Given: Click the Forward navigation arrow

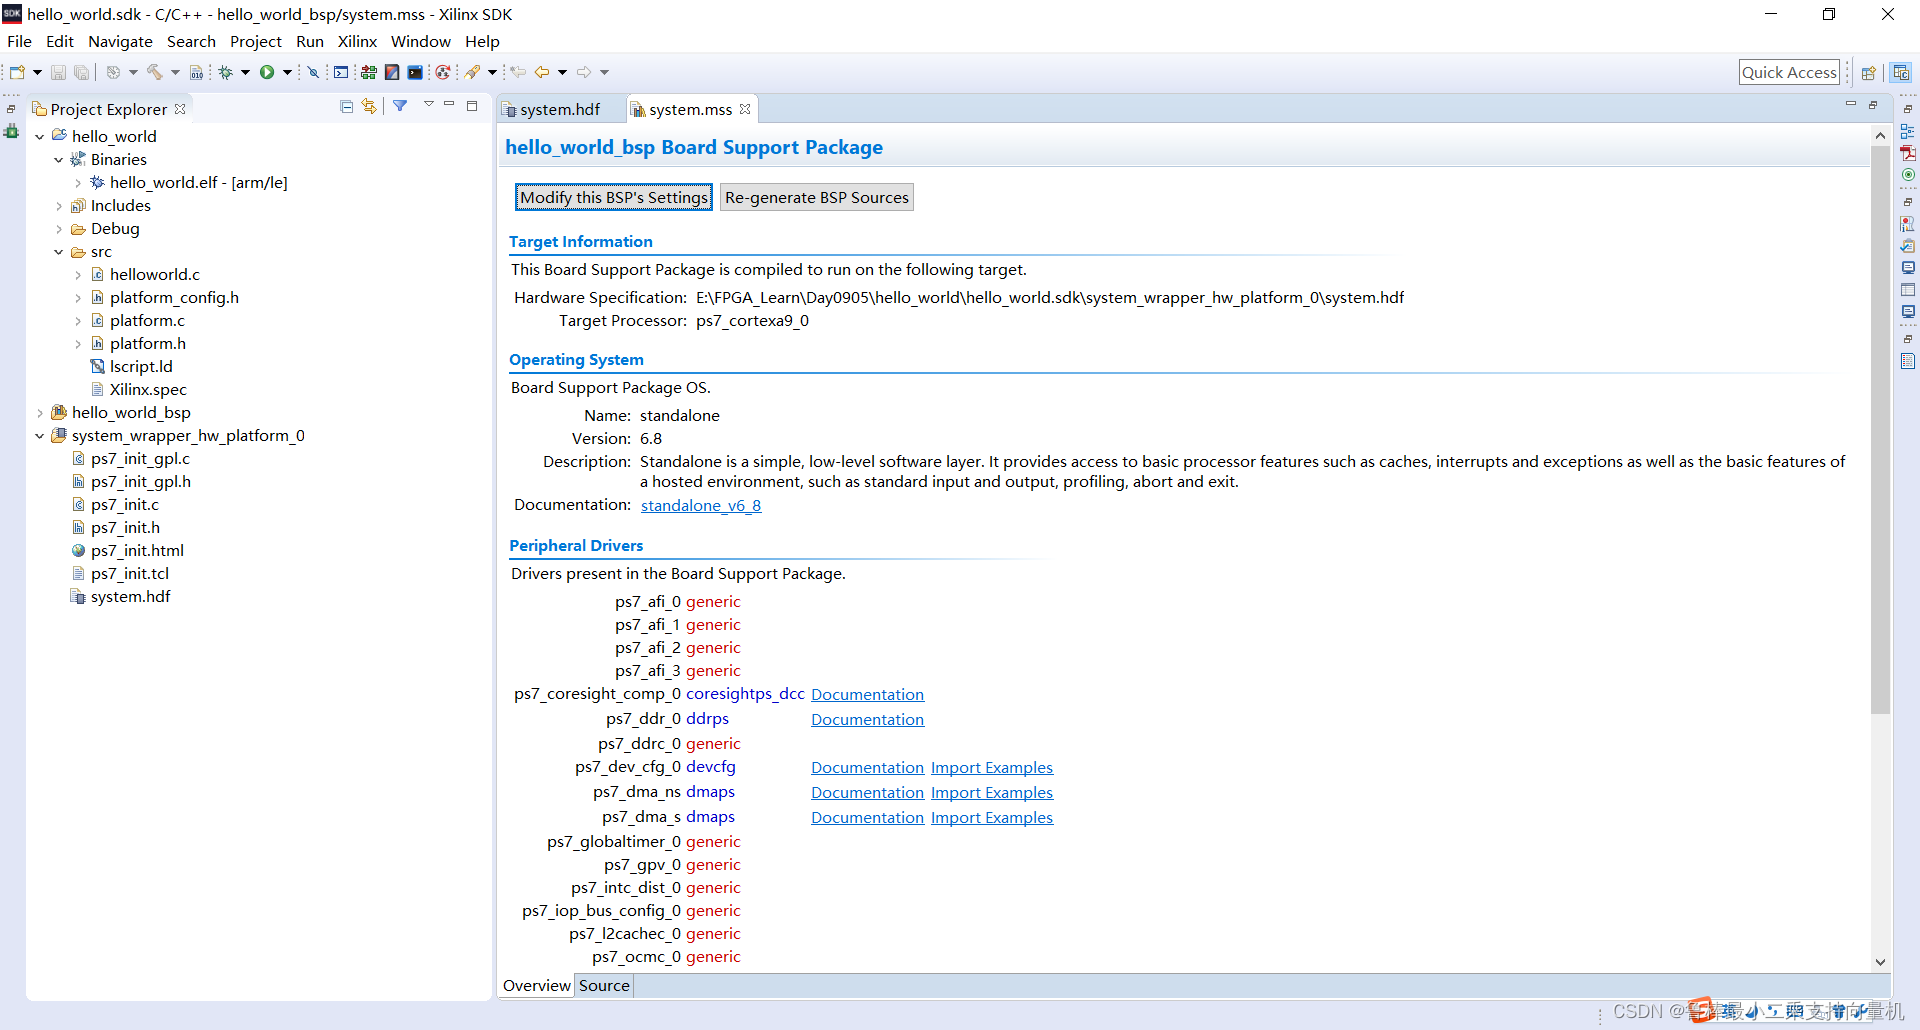Looking at the screenshot, I should (584, 72).
